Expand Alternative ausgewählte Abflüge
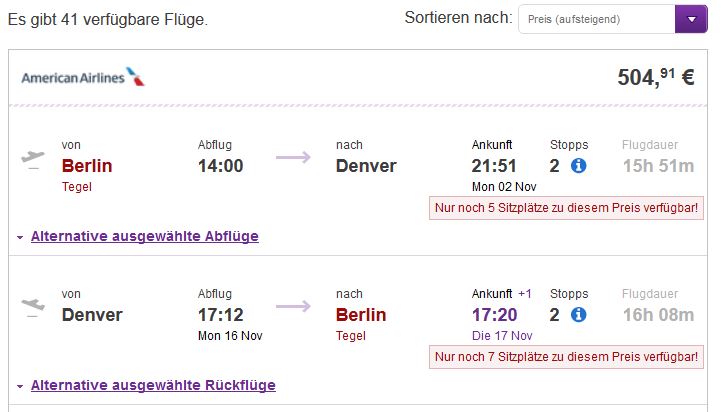 point(144,236)
